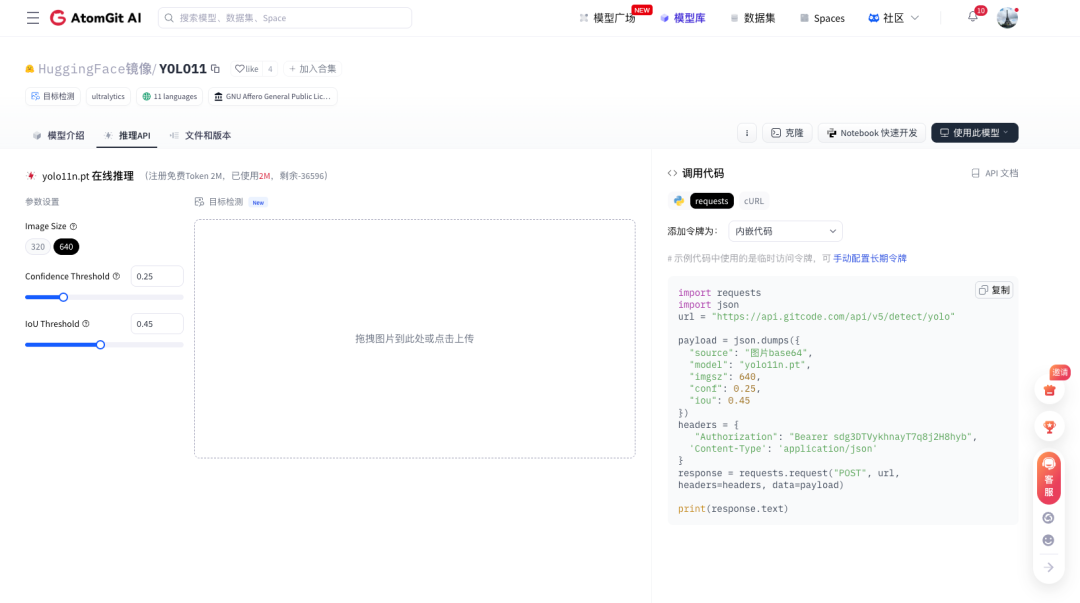Open HuggingFace mirror owner link

point(95,69)
